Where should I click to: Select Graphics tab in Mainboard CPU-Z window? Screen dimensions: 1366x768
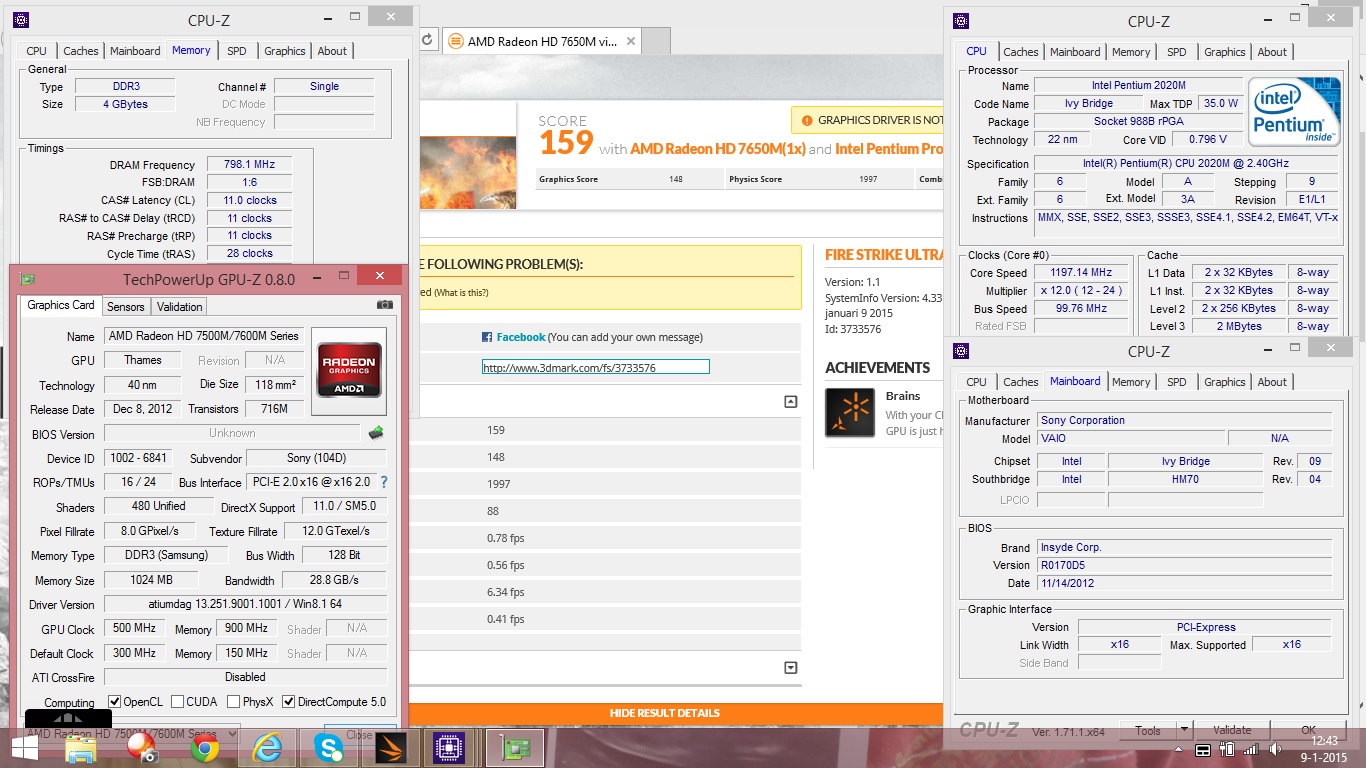1225,382
